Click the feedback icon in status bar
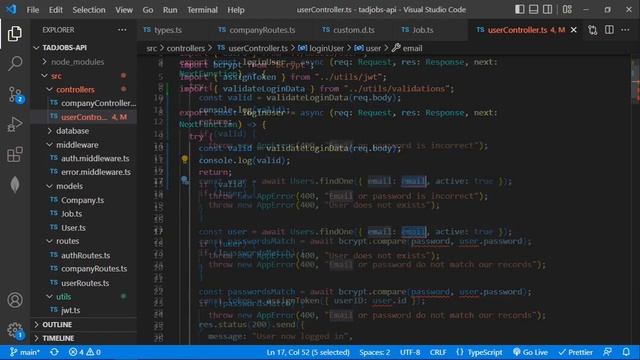 608,352
